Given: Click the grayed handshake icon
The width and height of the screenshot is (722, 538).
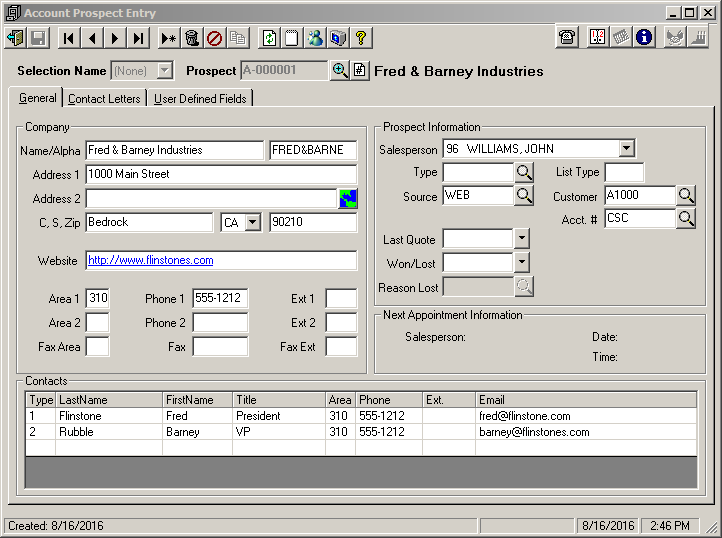Looking at the screenshot, I should 675,37.
